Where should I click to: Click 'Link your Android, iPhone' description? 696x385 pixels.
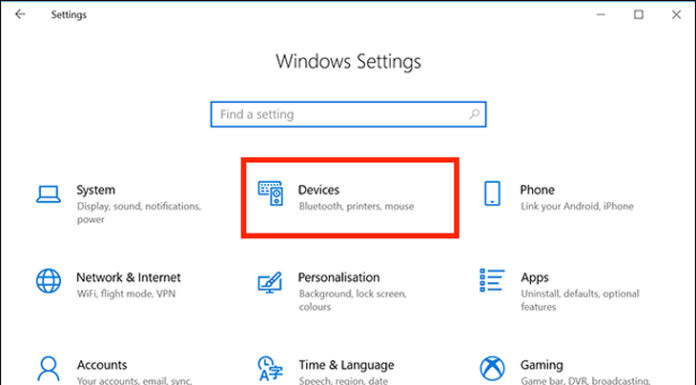point(577,206)
